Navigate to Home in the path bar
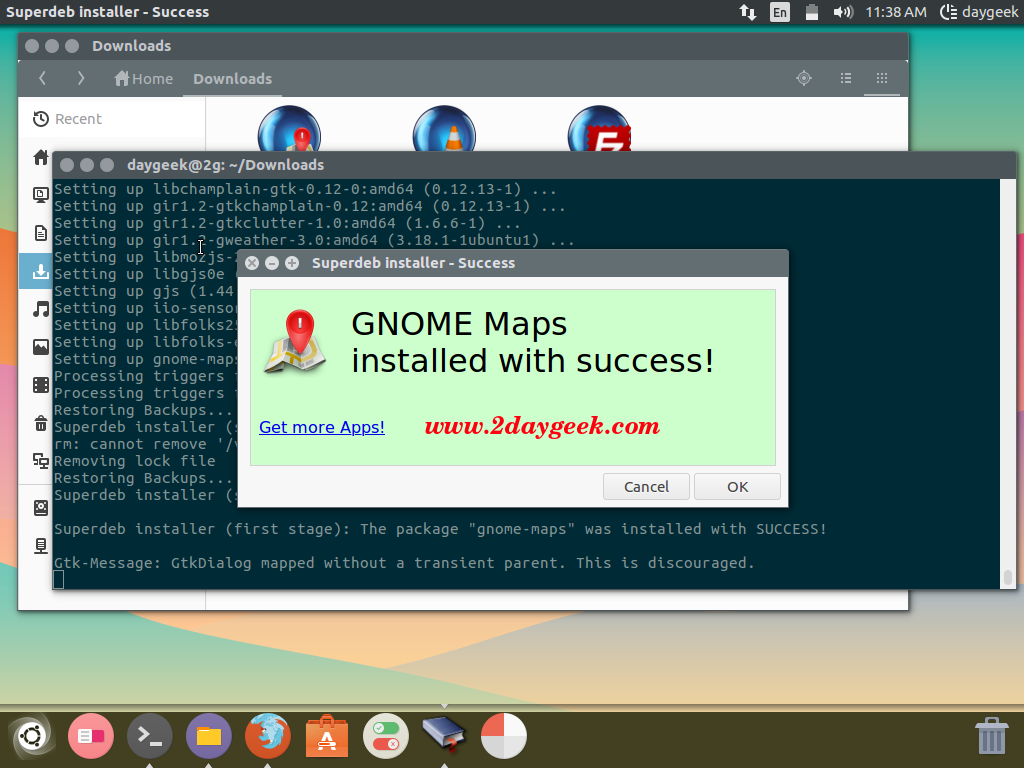This screenshot has height=768, width=1024. [x=144, y=79]
